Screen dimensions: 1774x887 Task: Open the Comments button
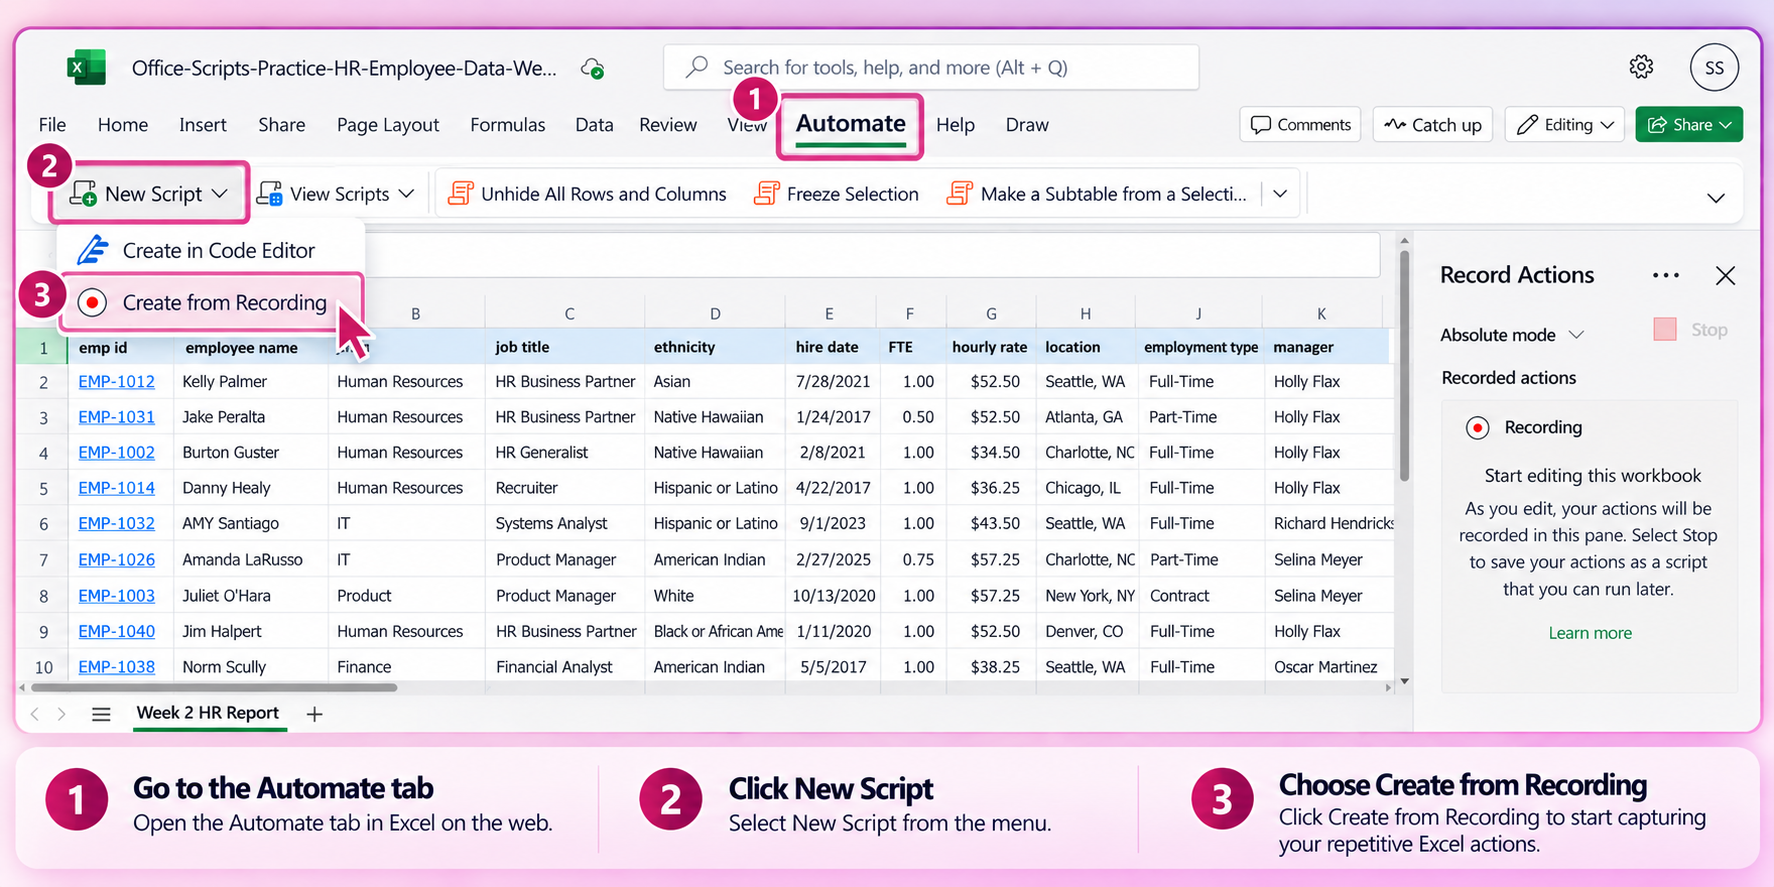pos(1300,124)
